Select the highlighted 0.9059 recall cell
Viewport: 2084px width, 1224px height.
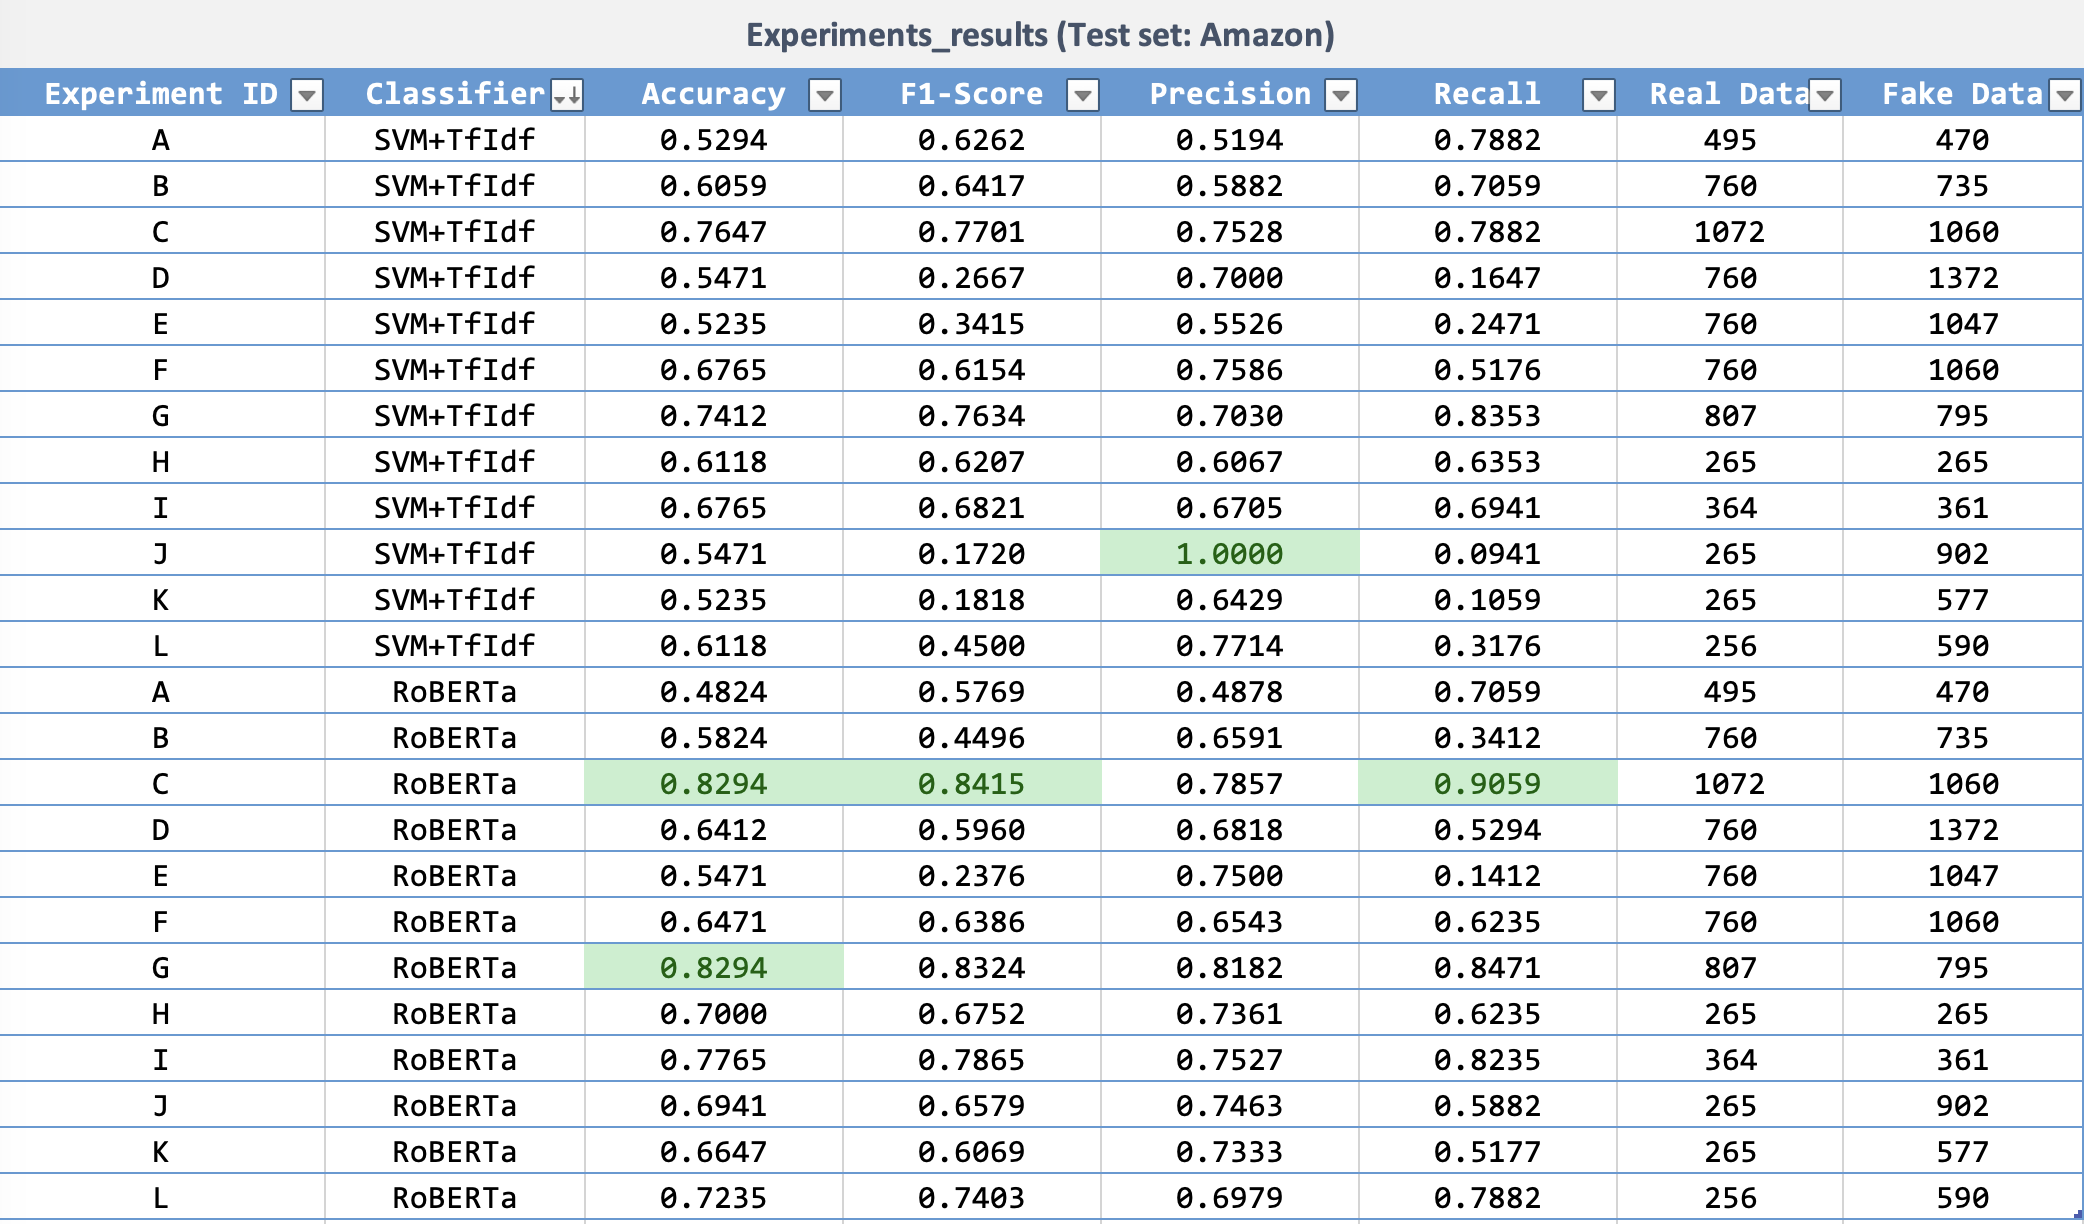click(x=1487, y=783)
